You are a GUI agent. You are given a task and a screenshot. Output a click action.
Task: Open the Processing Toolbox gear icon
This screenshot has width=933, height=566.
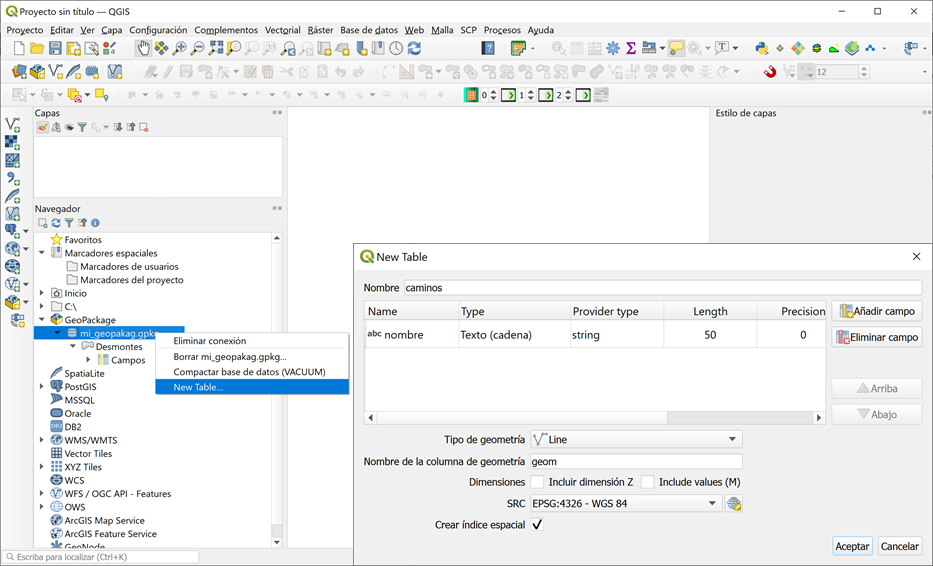[x=613, y=49]
